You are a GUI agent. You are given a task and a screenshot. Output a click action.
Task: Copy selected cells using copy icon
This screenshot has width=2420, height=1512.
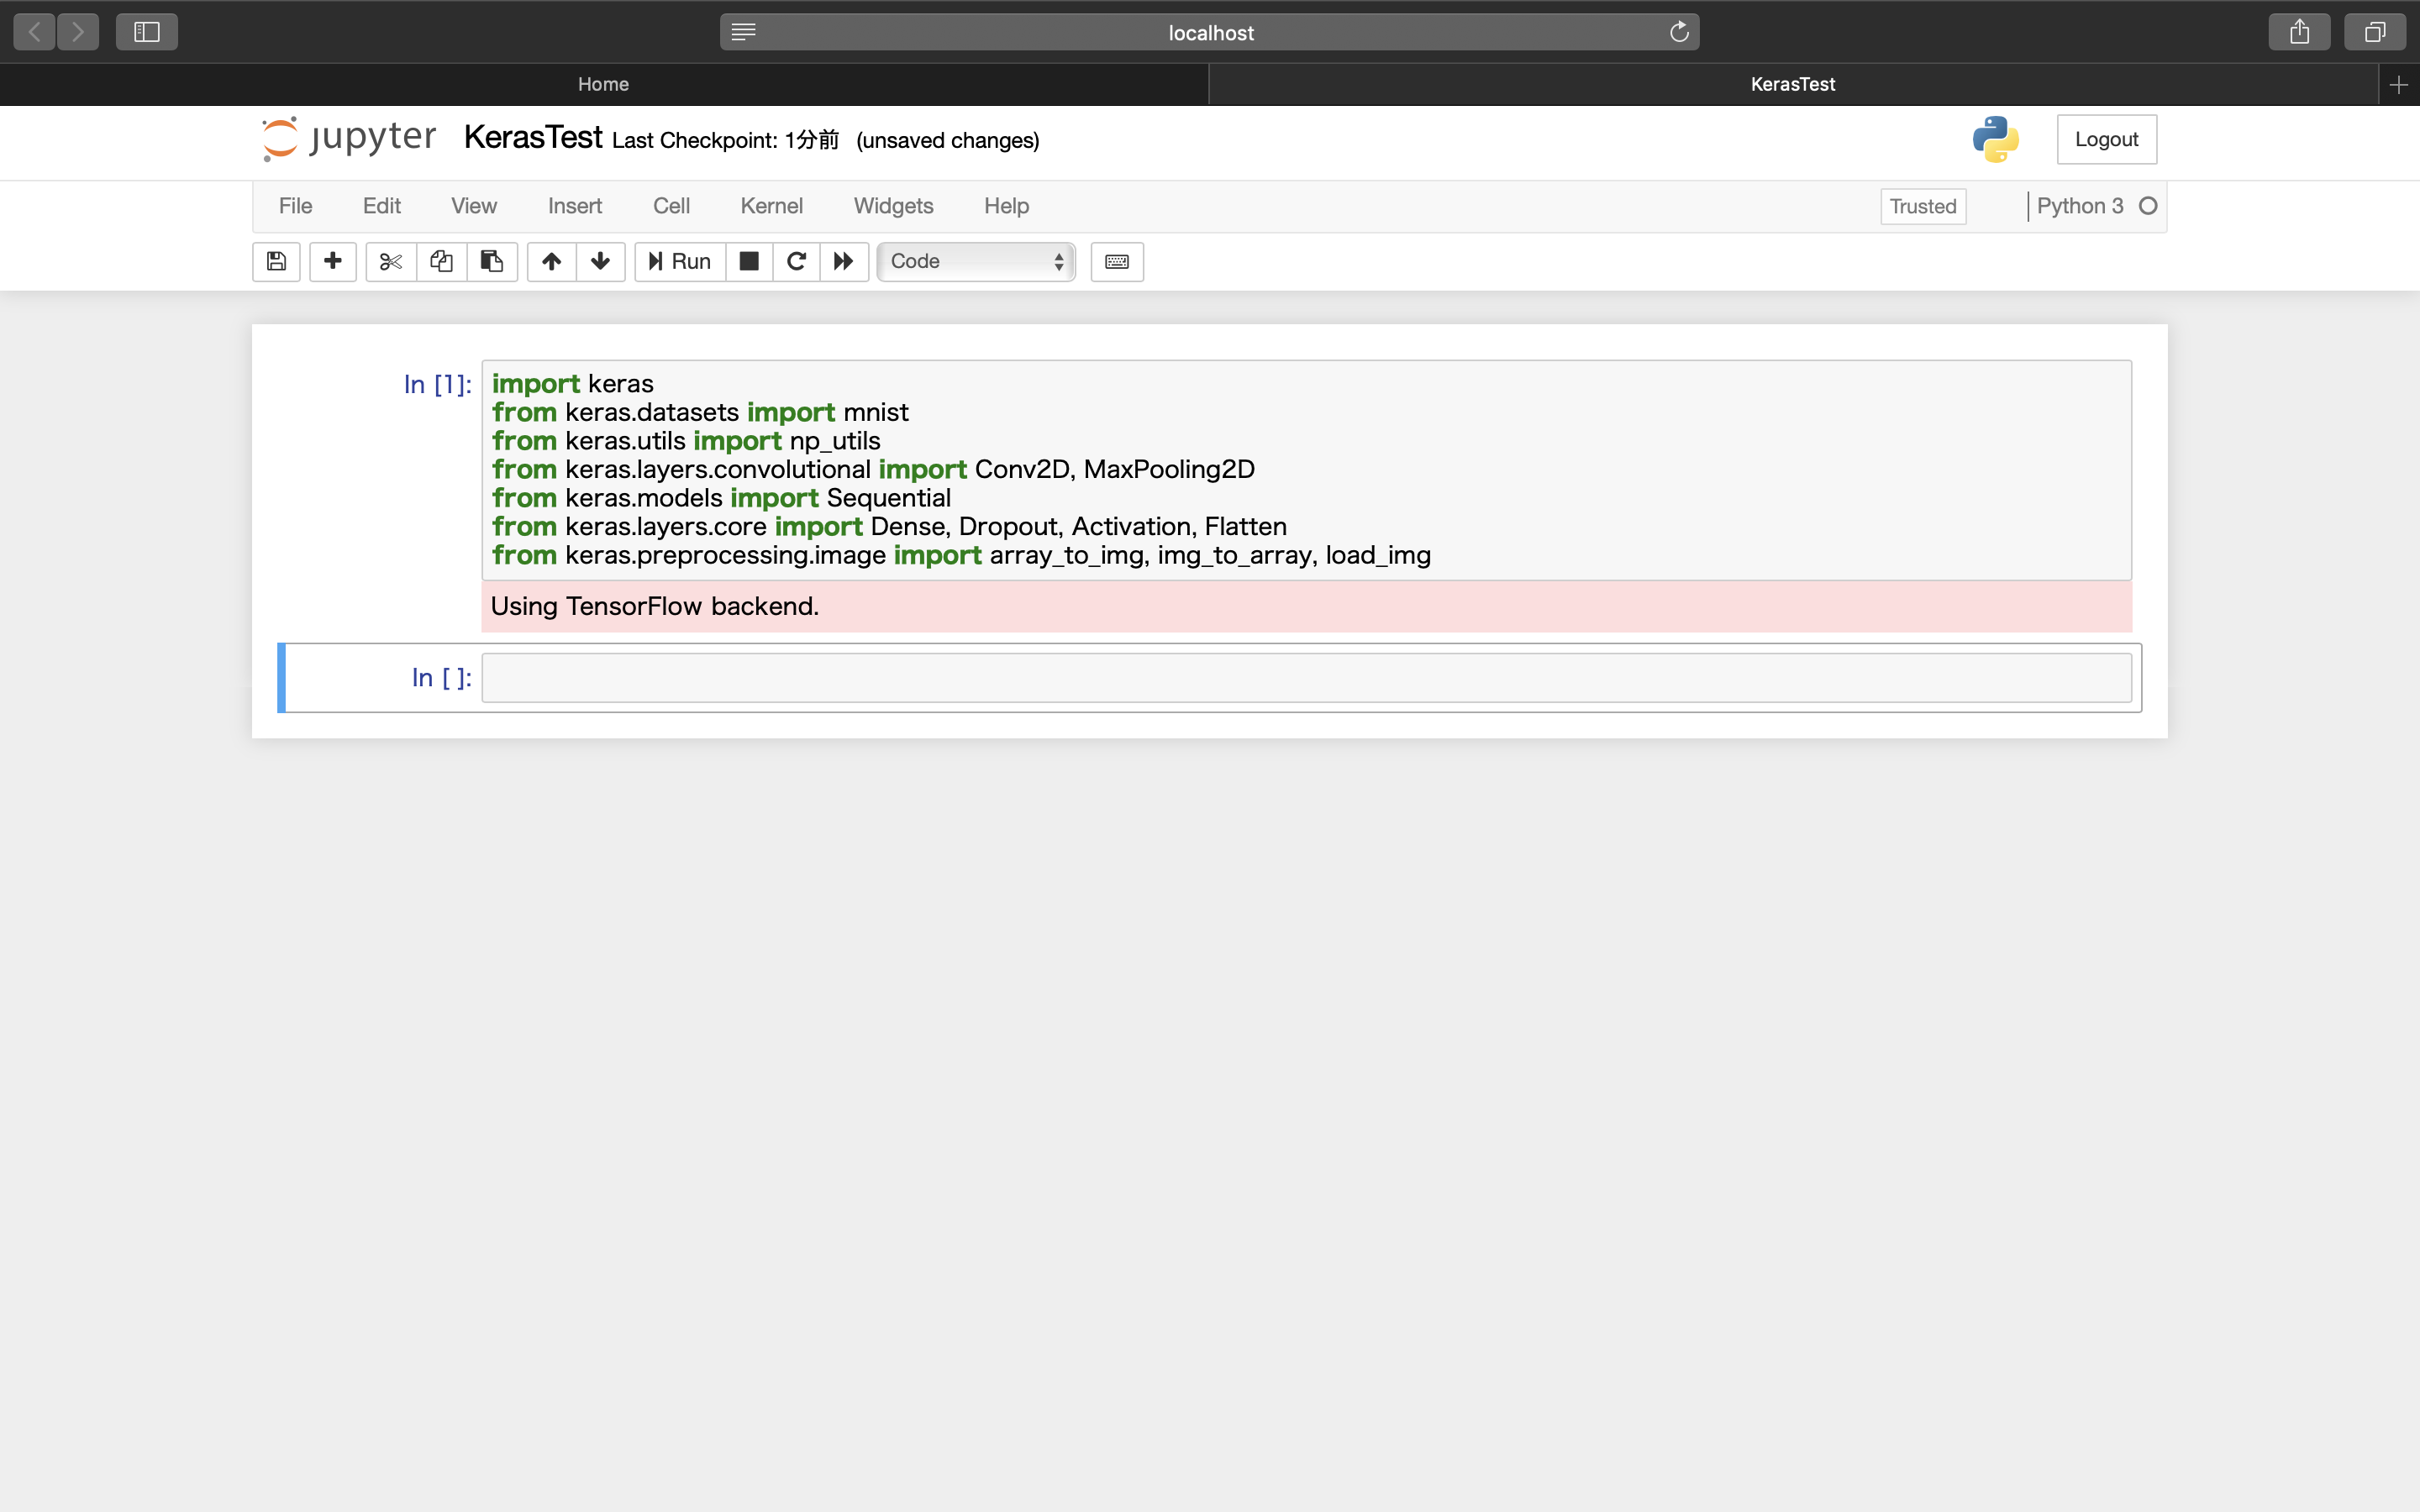coord(441,261)
